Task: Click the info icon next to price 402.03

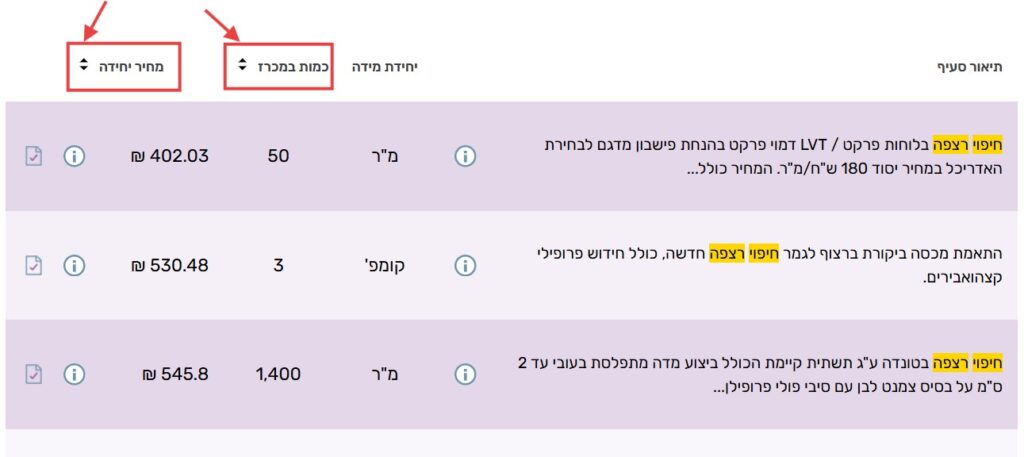Action: (74, 156)
